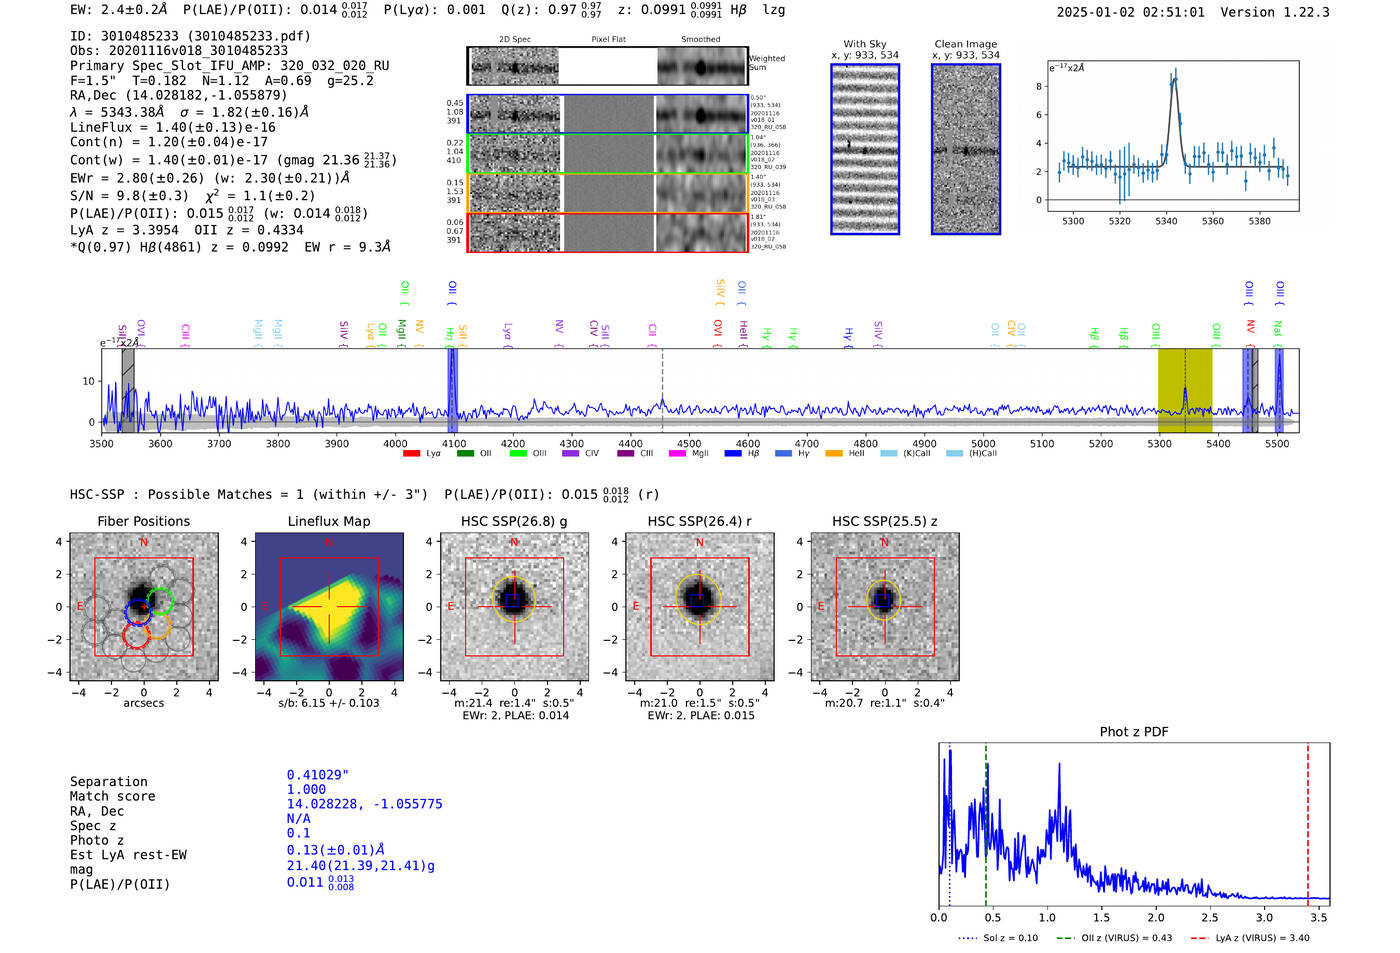The height and width of the screenshot is (953, 1400).
Task: Click the red dashed LyA z line in PDF
Action: coord(1307,824)
